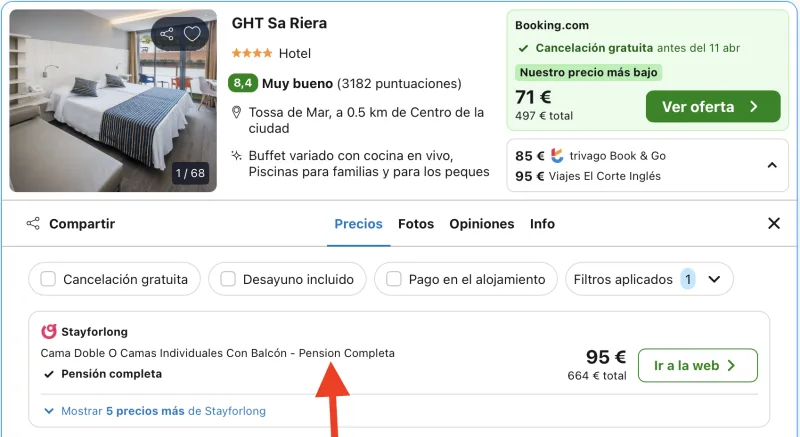Click the Compartir label

point(82,224)
